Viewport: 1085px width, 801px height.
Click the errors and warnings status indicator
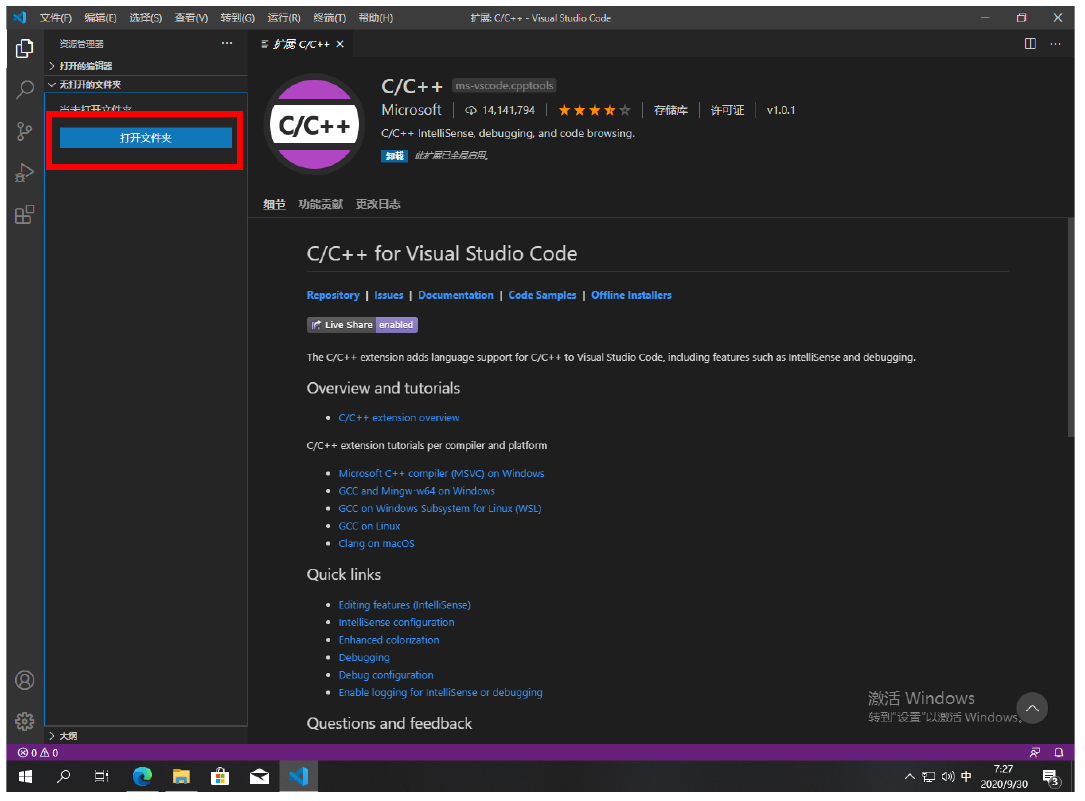38,752
